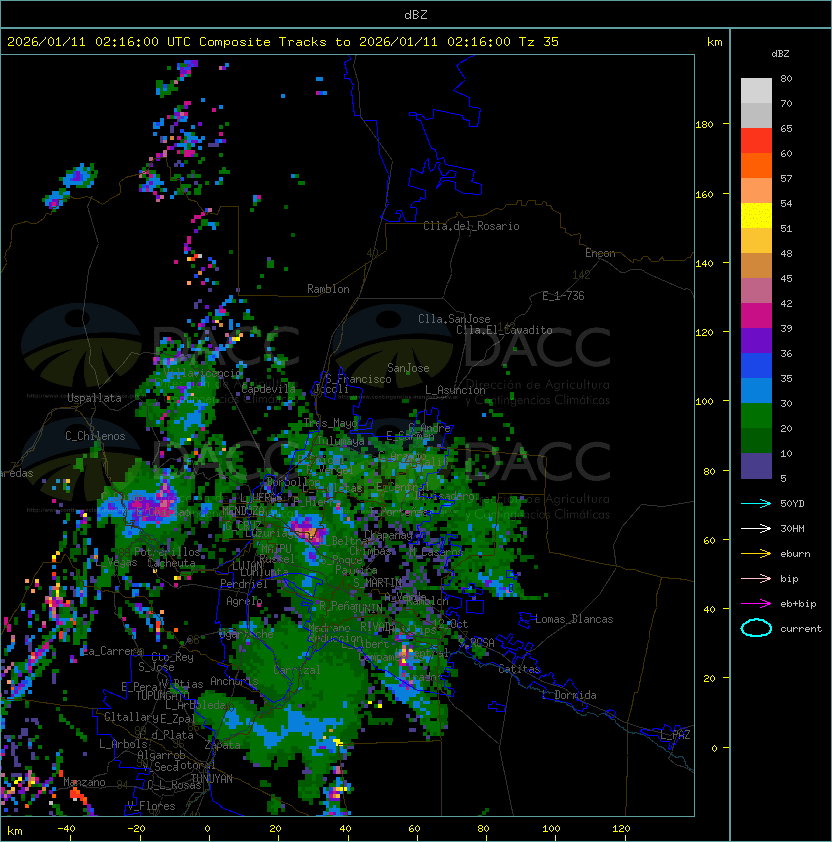The height and width of the screenshot is (842, 832).
Task: Click the 'Anchoris' map label
Action: 234,681
